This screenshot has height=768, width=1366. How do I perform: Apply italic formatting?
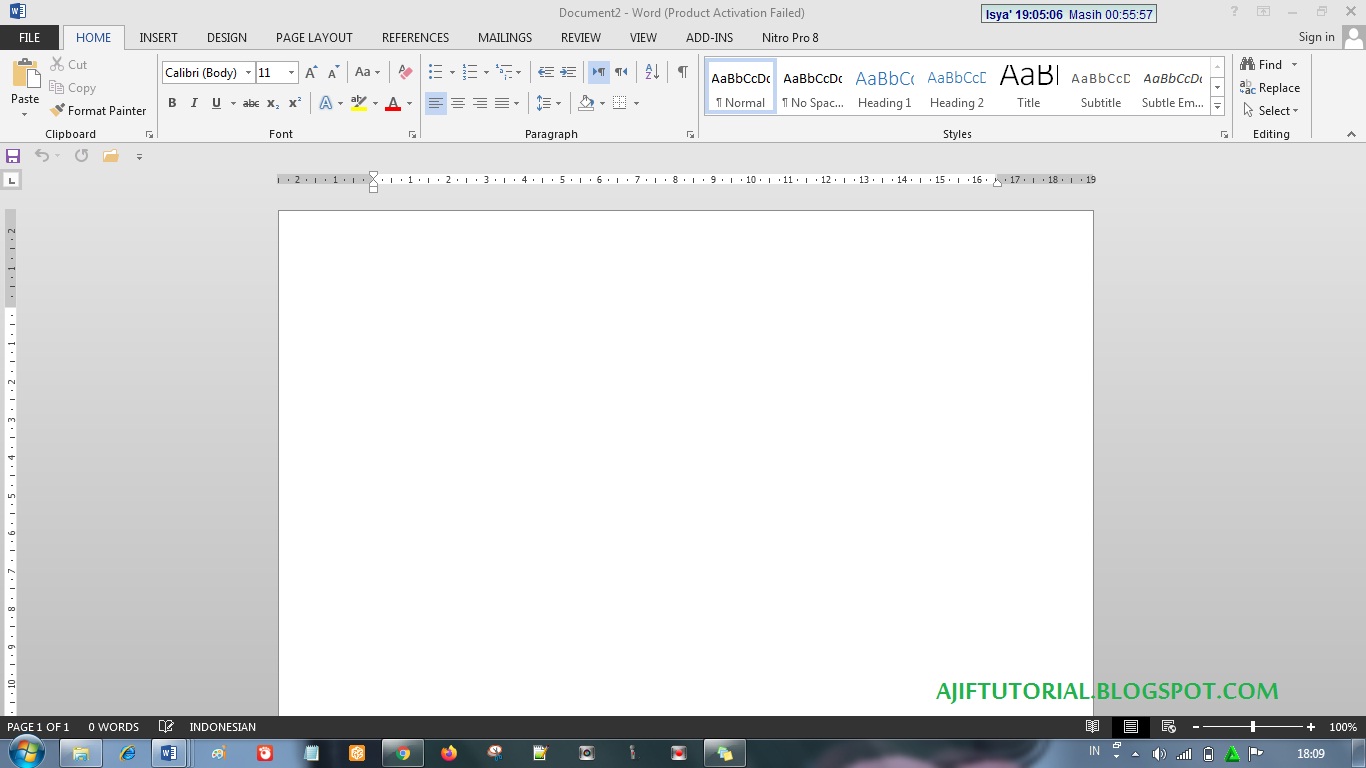point(193,103)
